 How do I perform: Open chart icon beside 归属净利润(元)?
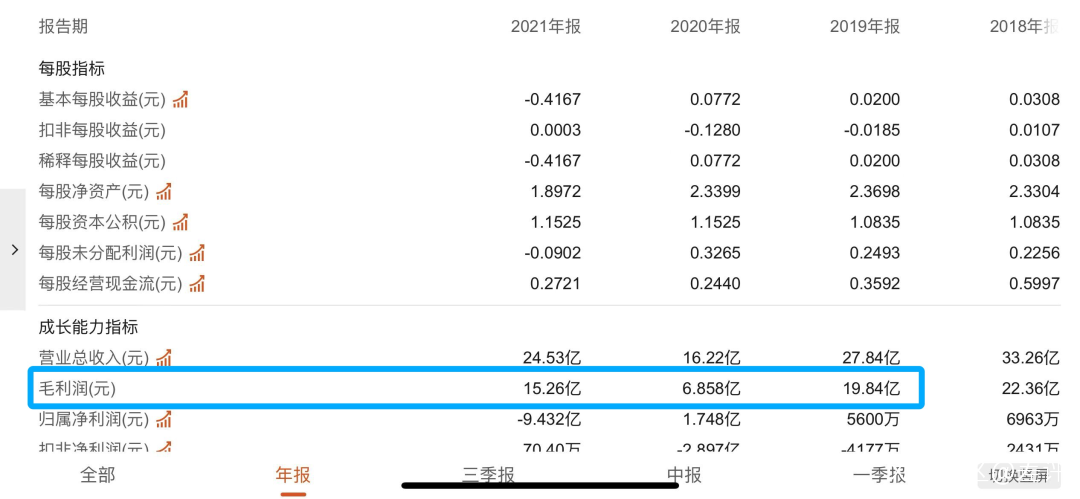pyautogui.click(x=163, y=418)
